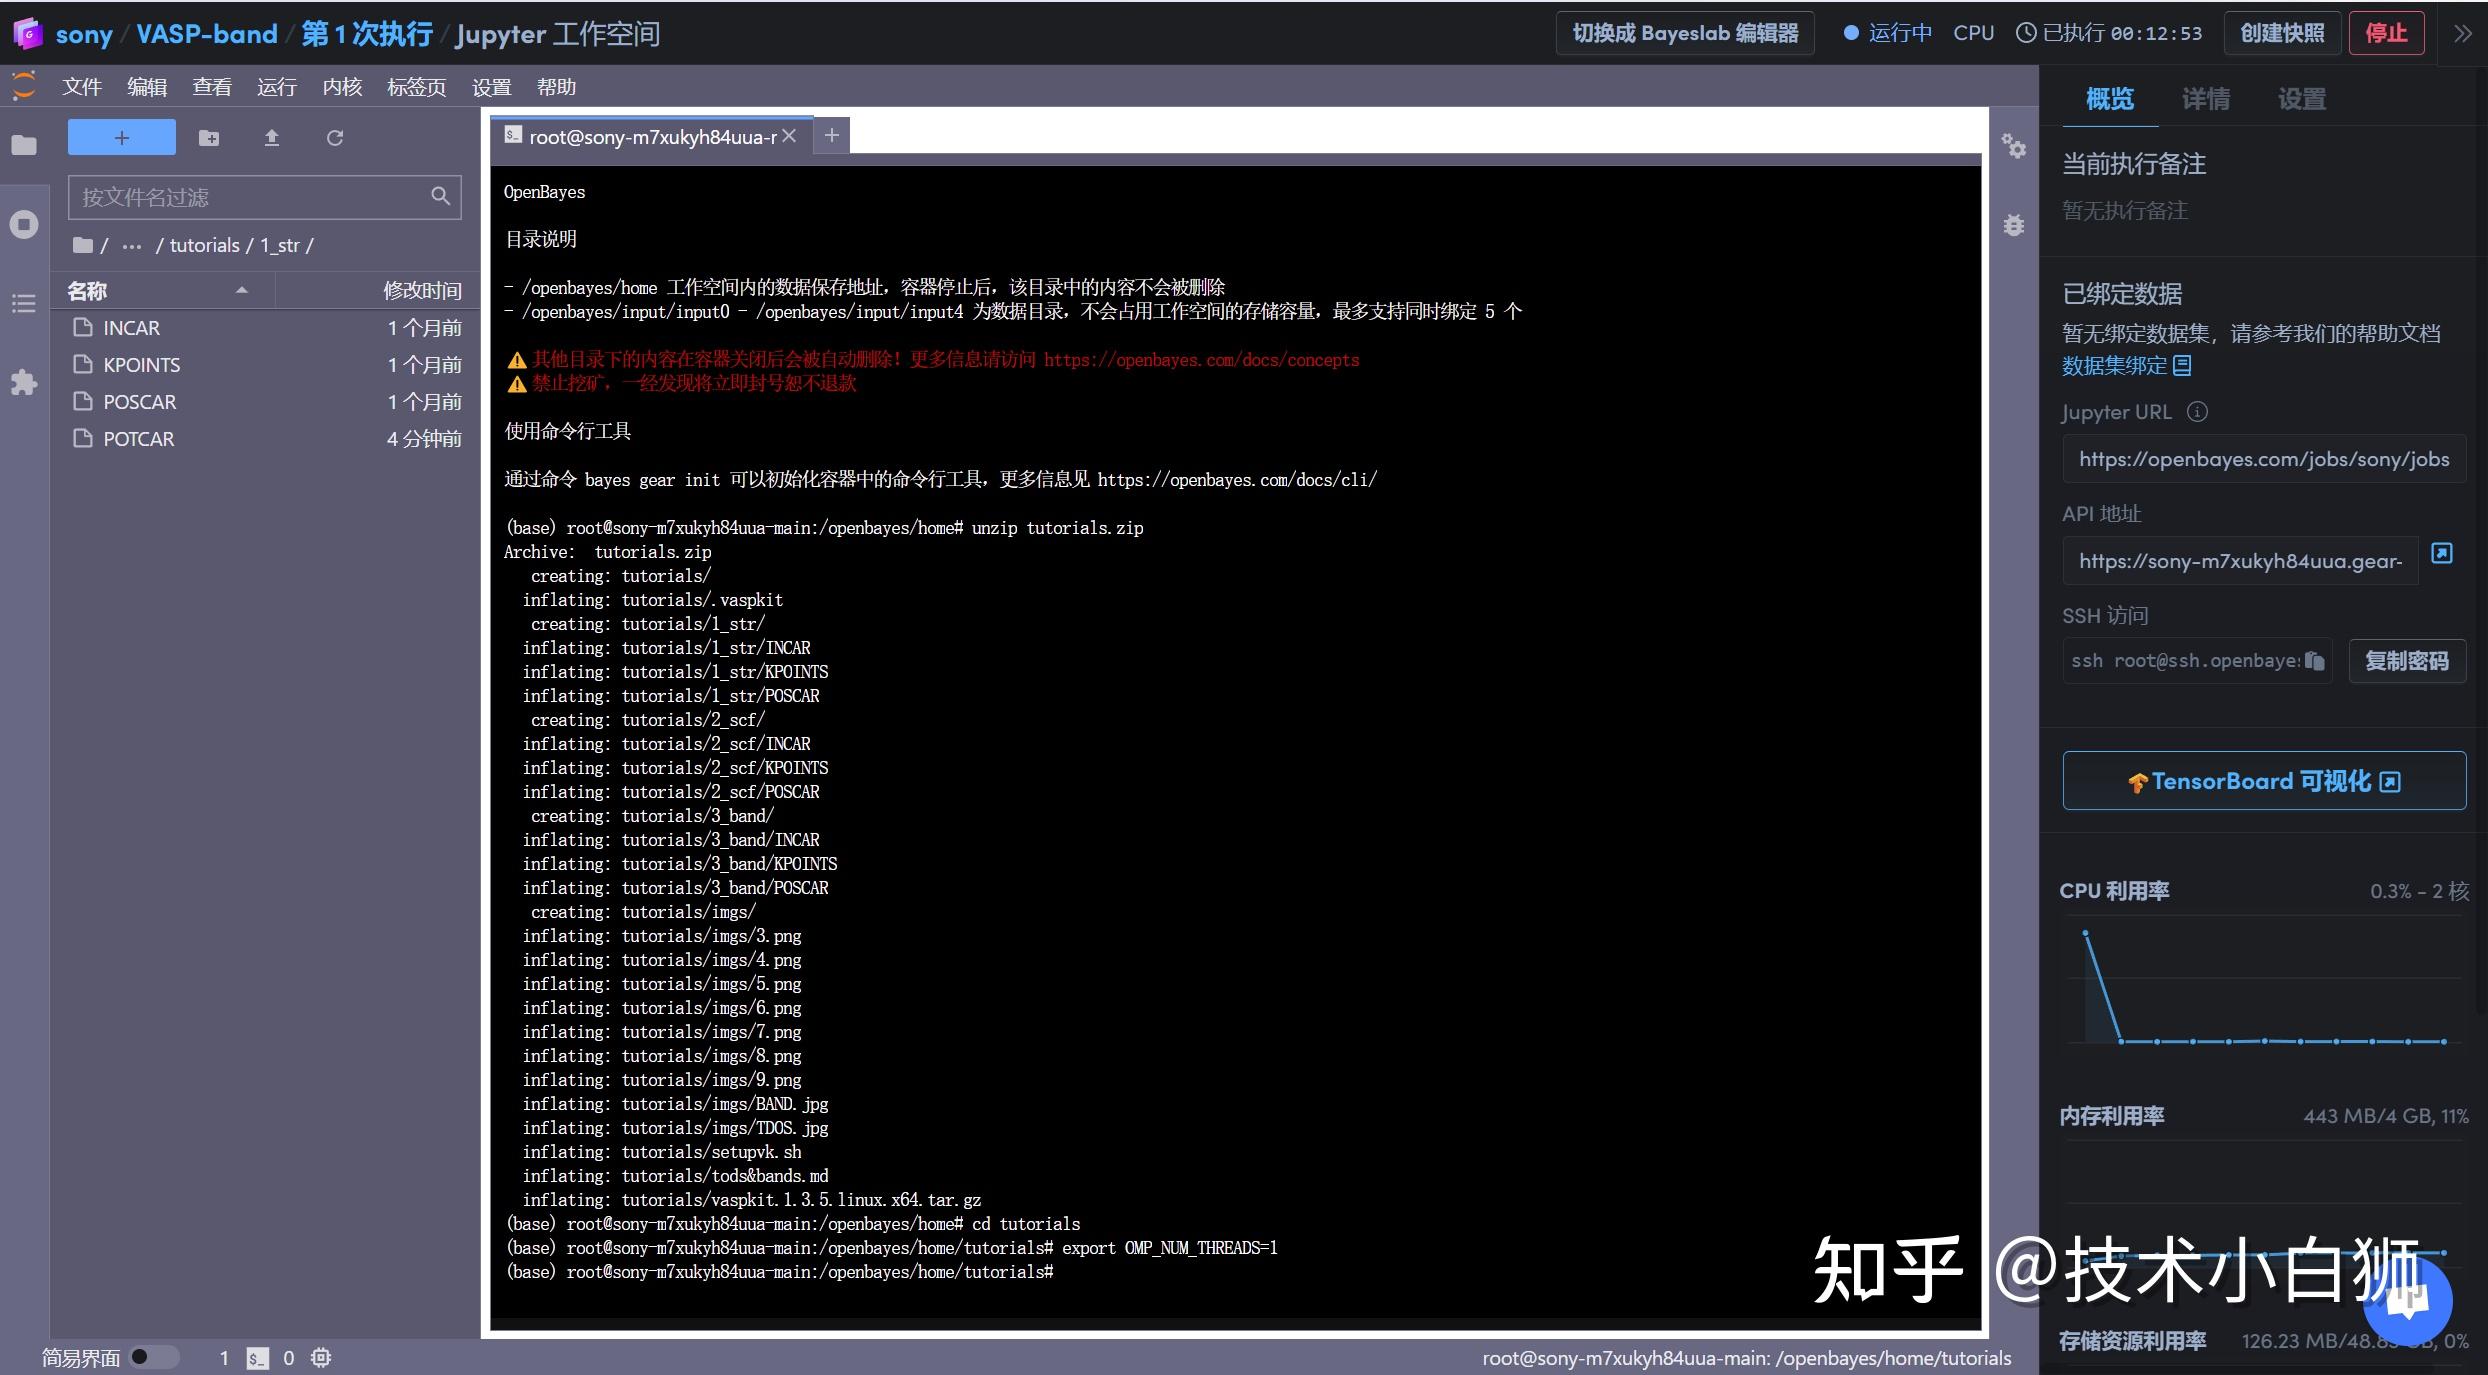Screen dimensions: 2488x1375
Task: Open the extension manager puzzle icon
Action: 24,382
